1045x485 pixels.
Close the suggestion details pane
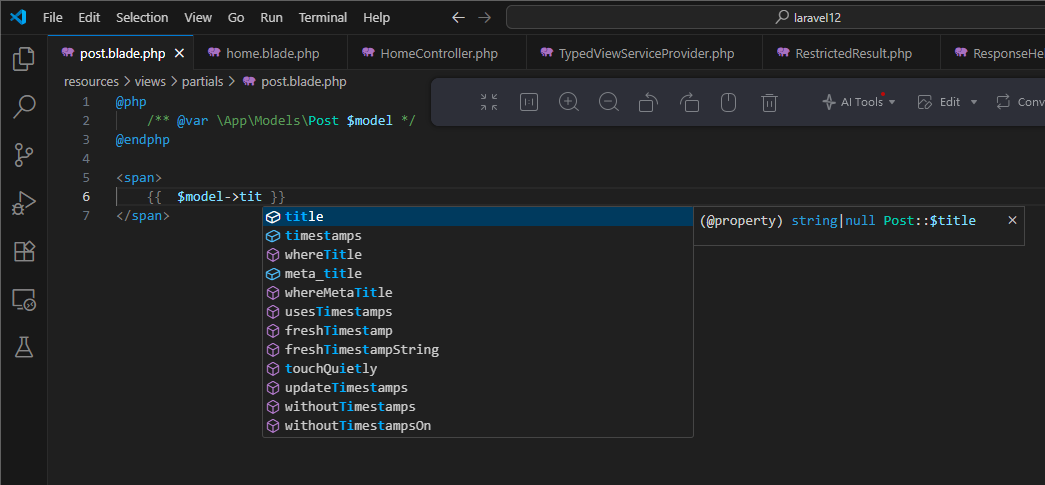click(x=1012, y=220)
